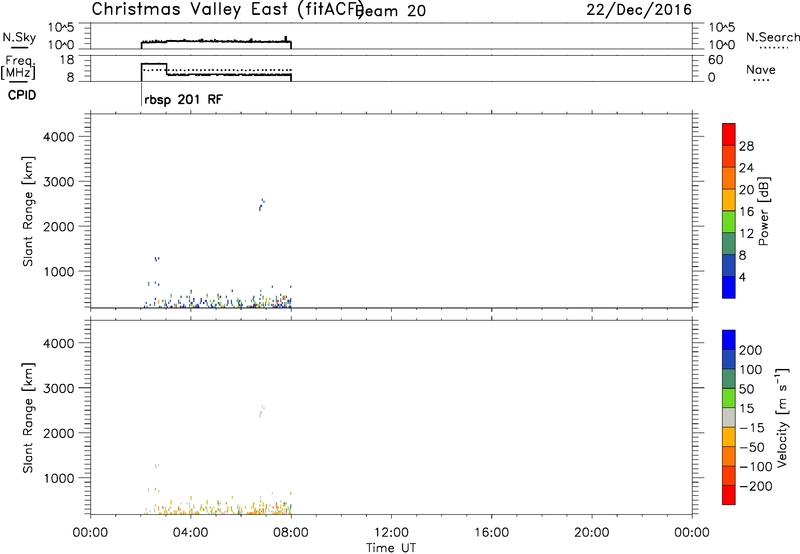Click the "Beam 20" label in the title
Image resolution: width=800 pixels, height=554 pixels.
(x=390, y=10)
